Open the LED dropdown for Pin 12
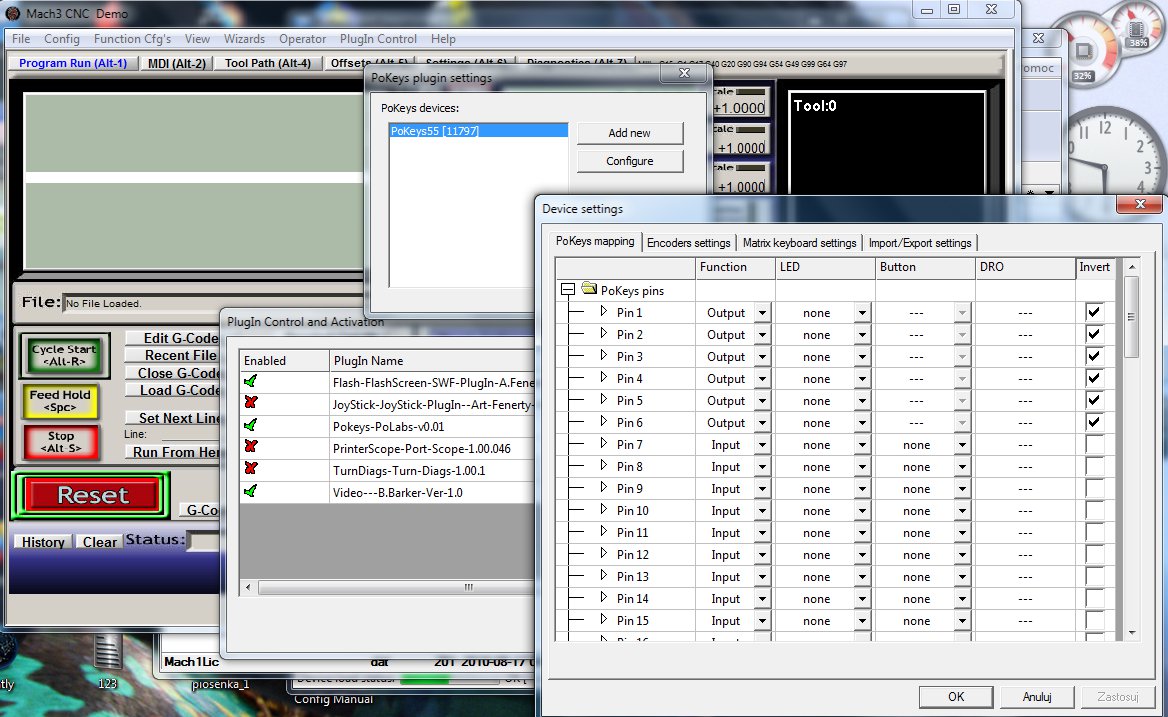The height and width of the screenshot is (717, 1168). (x=862, y=555)
